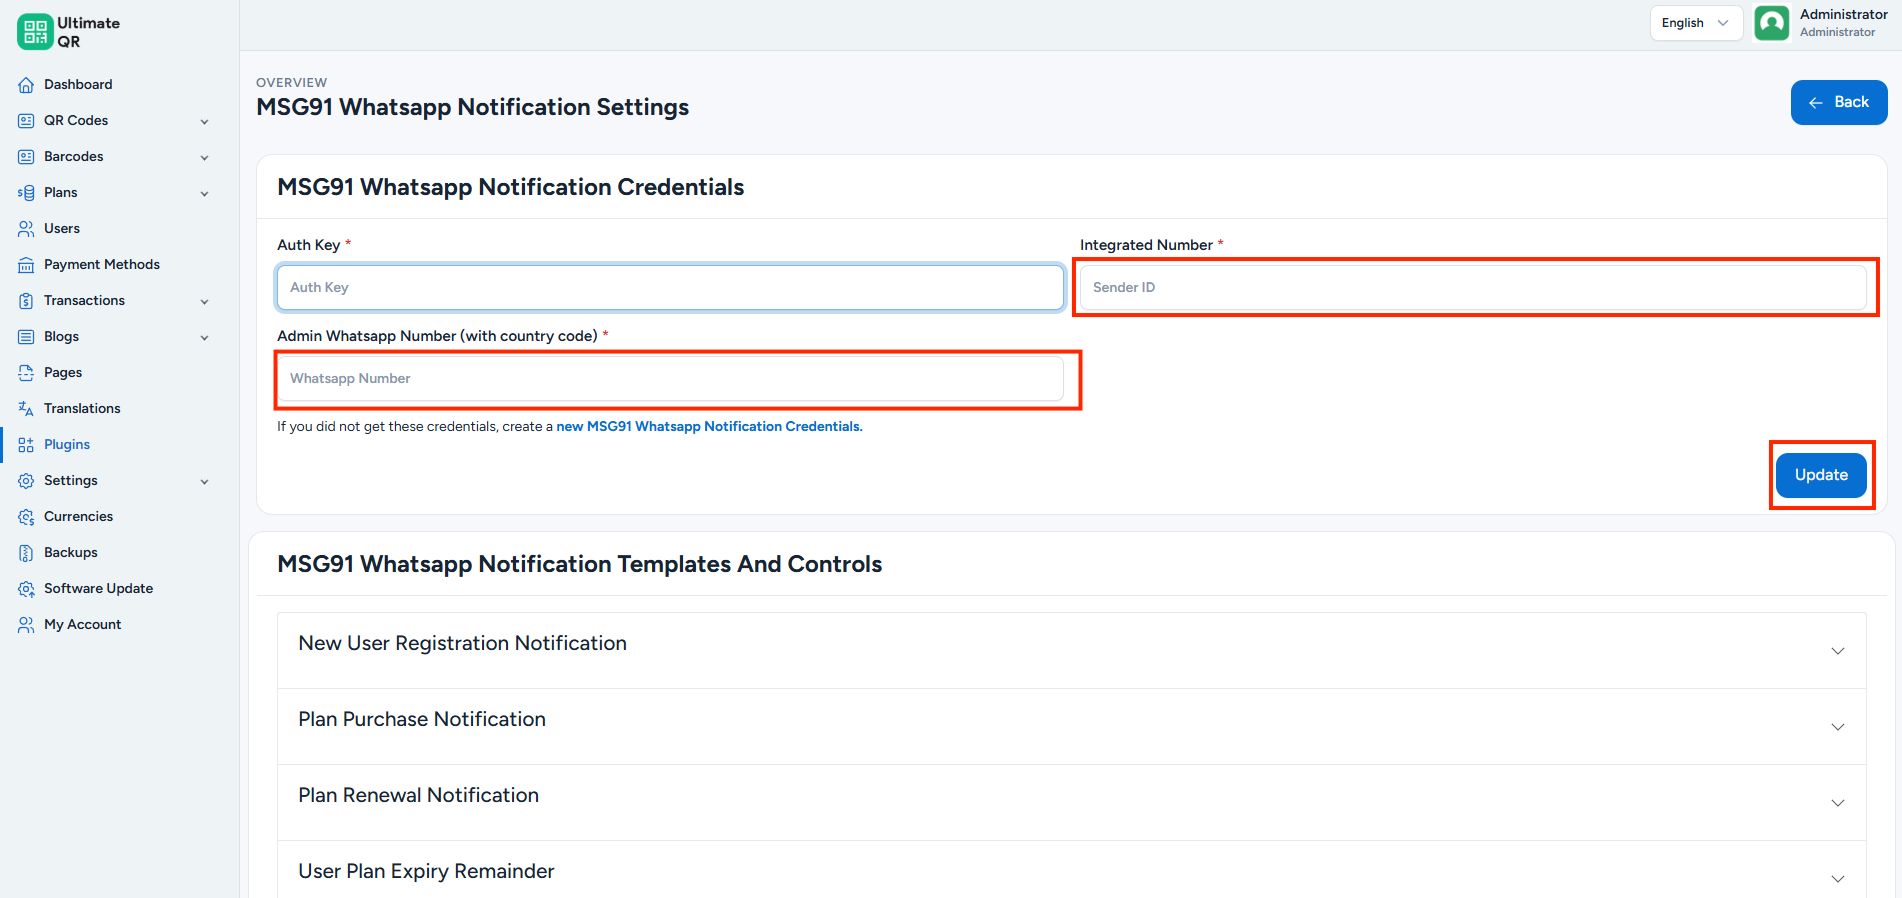1902x898 pixels.
Task: Click the Software Update icon
Action: click(x=26, y=589)
